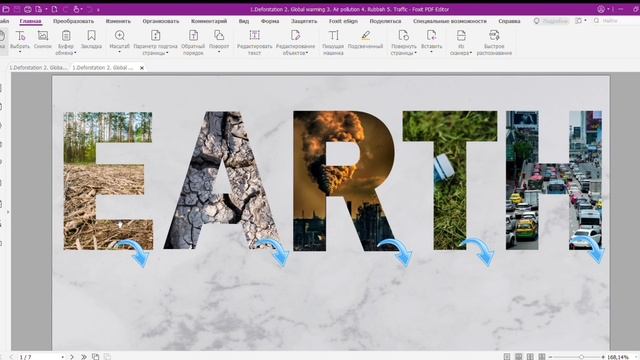Image resolution: width=640 pixels, height=360 pixels.
Task: Expand the Вставить dropdown arrow
Action: pos(431,52)
